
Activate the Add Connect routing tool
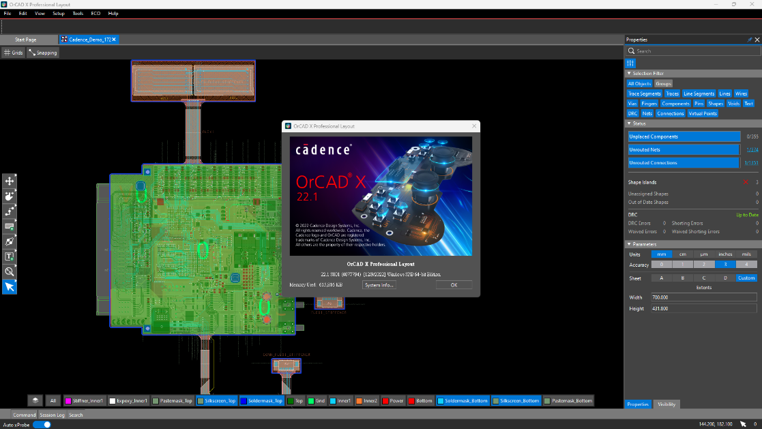pos(9,211)
